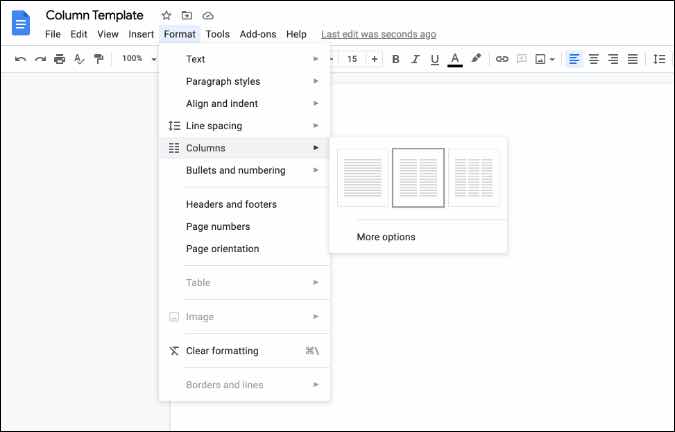Click the Column Template document title
The height and width of the screenshot is (432, 675).
point(94,15)
